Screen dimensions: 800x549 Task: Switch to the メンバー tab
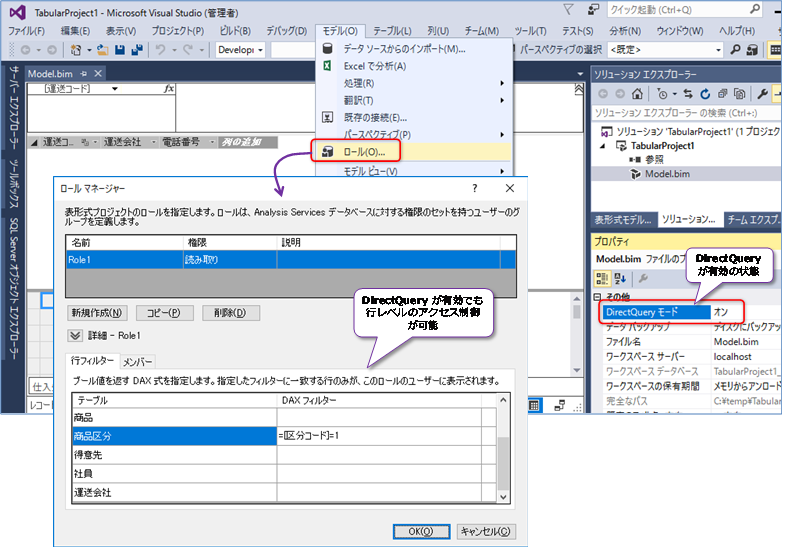click(x=137, y=362)
